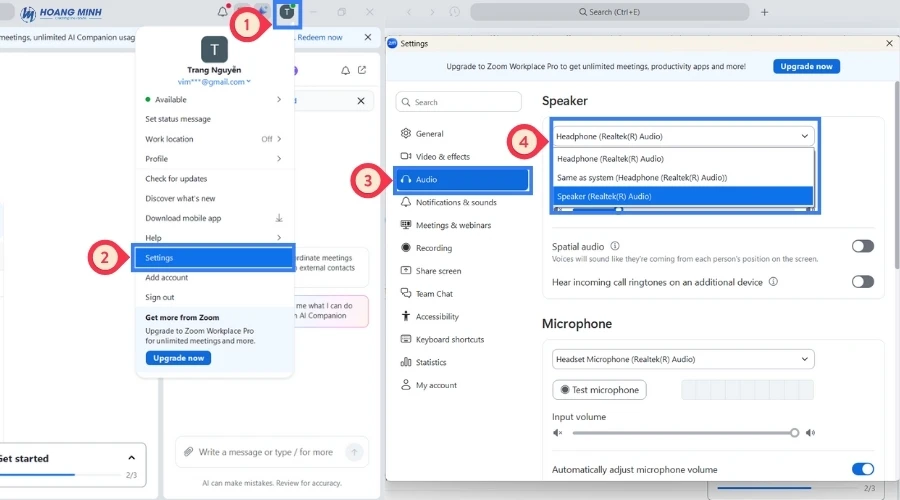Open Settings from the profile menu
Image resolution: width=900 pixels, height=500 pixels.
coord(214,258)
